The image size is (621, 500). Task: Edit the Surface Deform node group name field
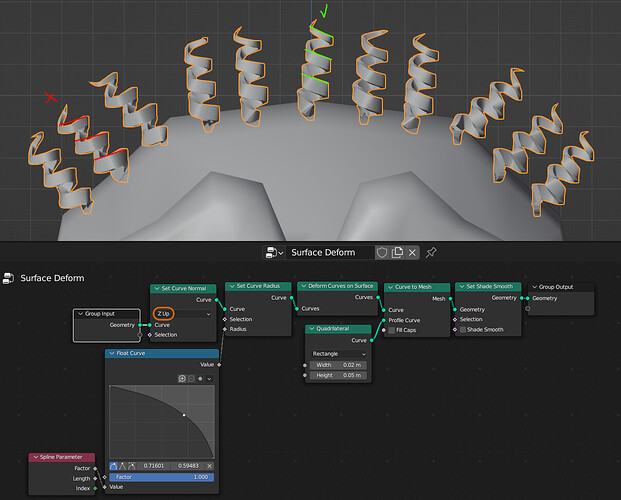pyautogui.click(x=330, y=252)
